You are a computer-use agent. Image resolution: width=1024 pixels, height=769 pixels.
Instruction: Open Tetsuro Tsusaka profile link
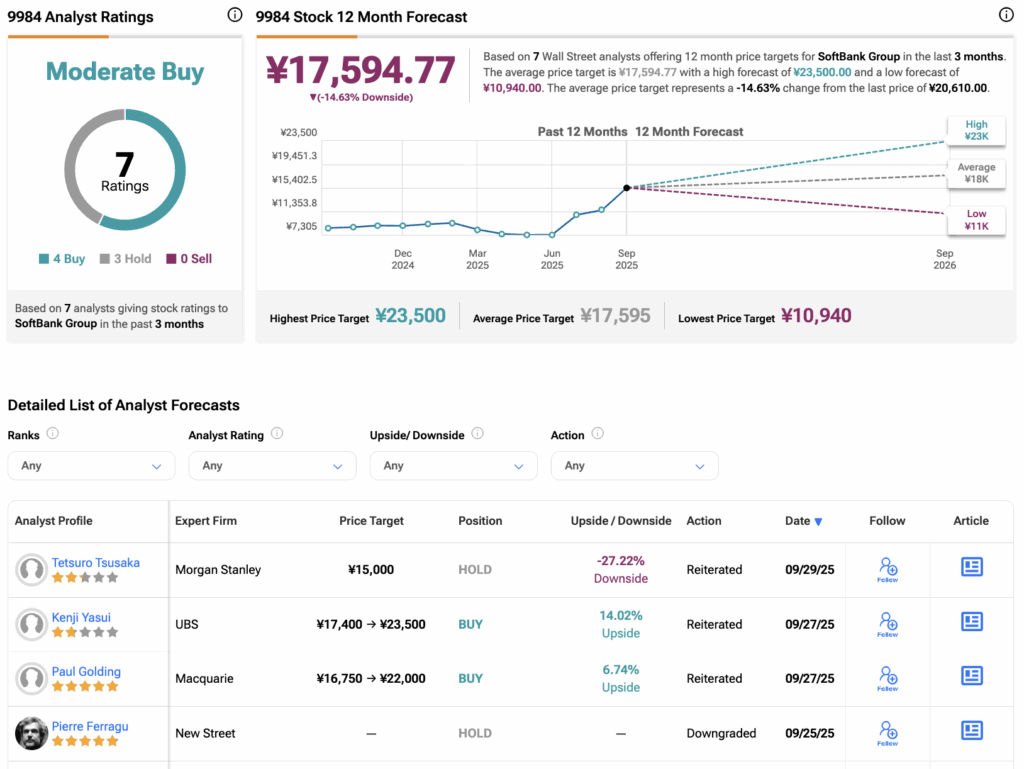[96, 563]
